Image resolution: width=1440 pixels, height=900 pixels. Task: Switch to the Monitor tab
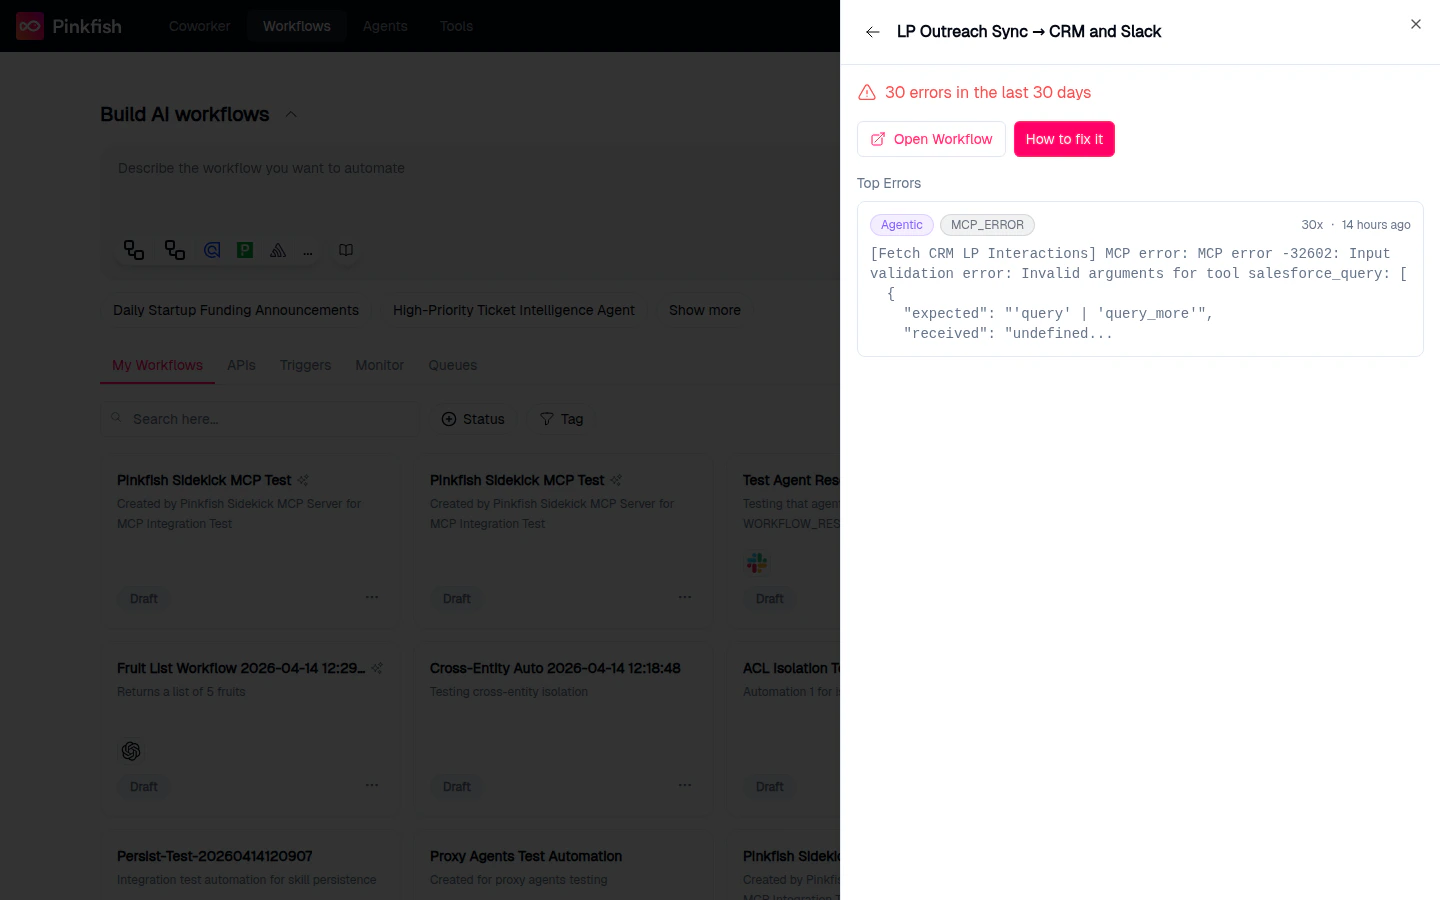coord(379,365)
